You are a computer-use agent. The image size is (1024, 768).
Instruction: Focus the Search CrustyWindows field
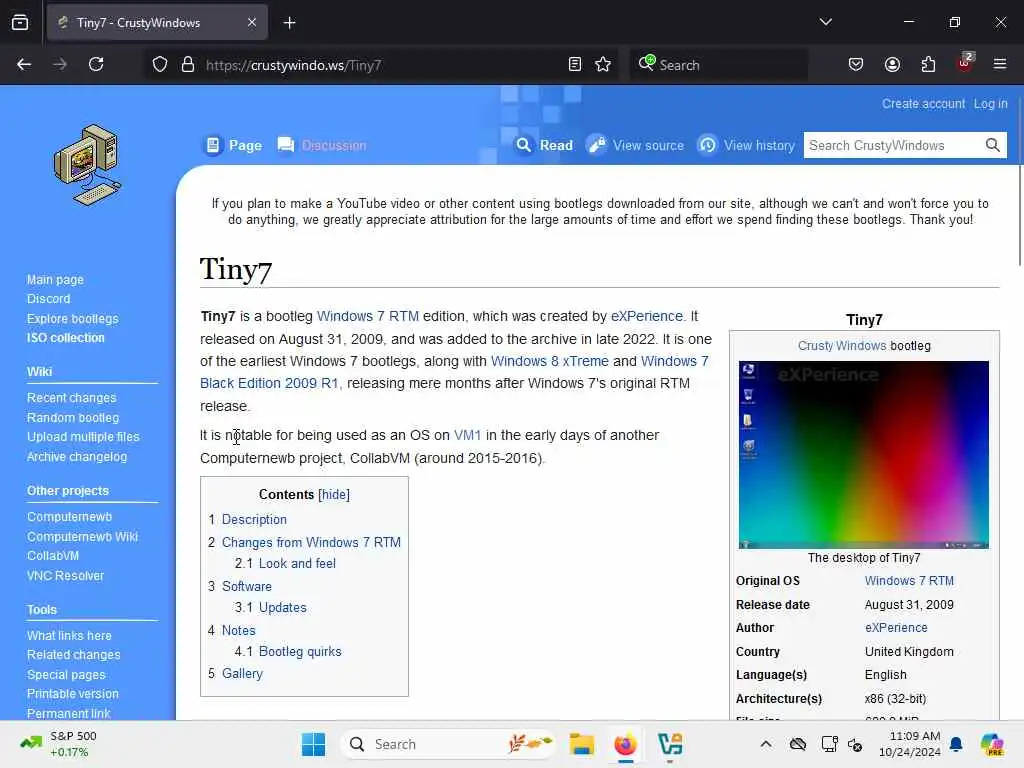(x=893, y=145)
